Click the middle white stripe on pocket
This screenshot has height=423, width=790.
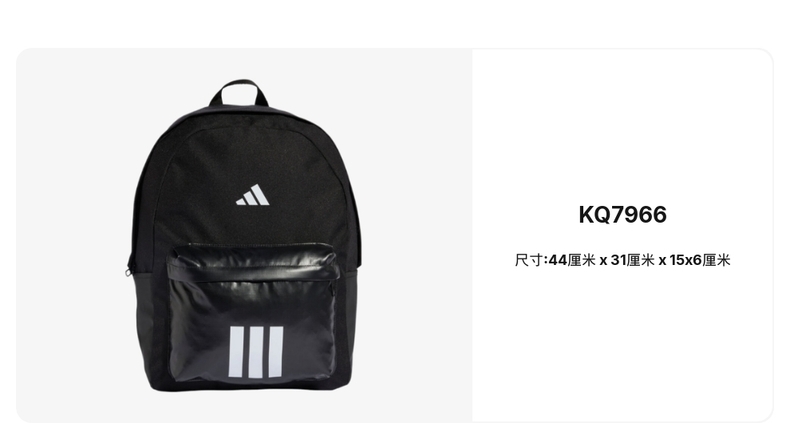pos(256,352)
